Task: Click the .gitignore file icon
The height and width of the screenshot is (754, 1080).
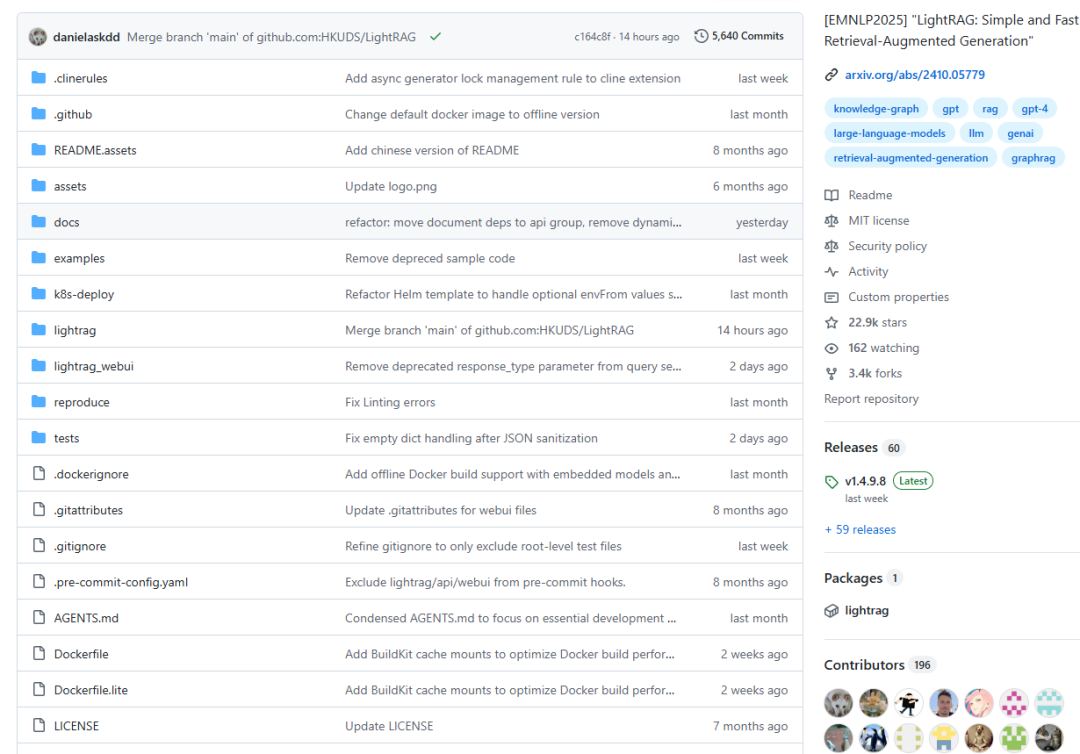Action: 39,545
